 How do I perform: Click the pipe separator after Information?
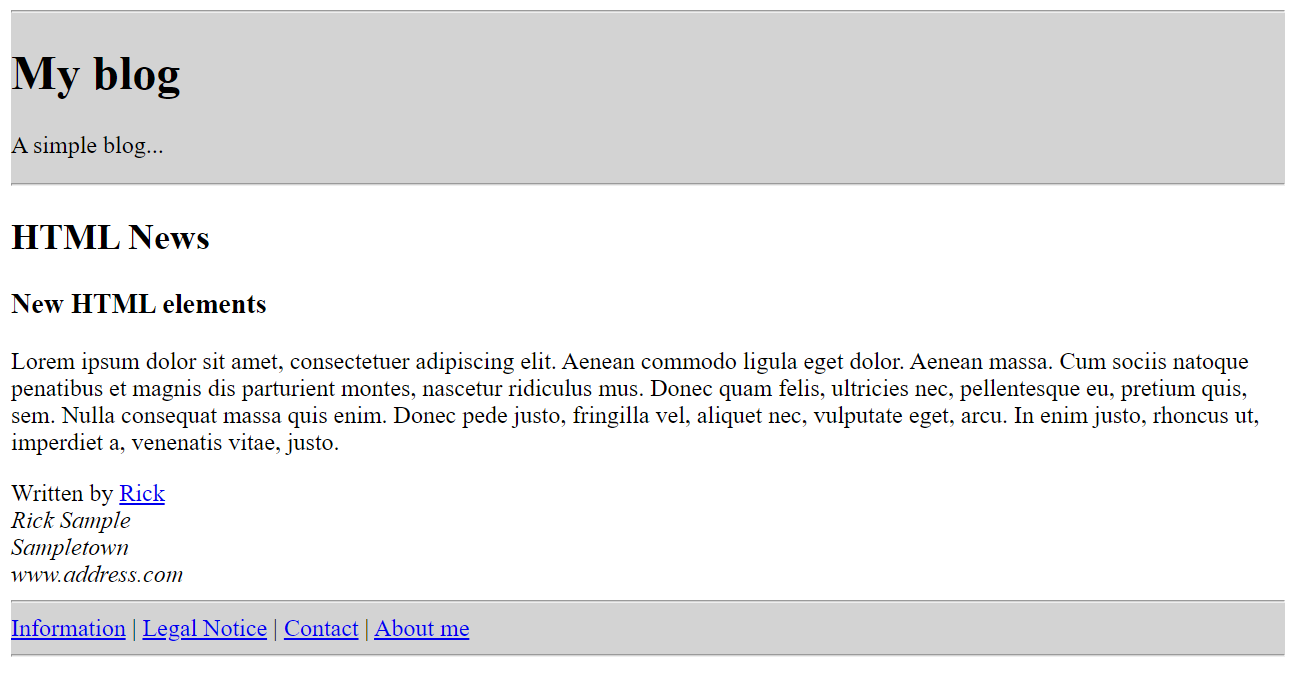pos(134,629)
